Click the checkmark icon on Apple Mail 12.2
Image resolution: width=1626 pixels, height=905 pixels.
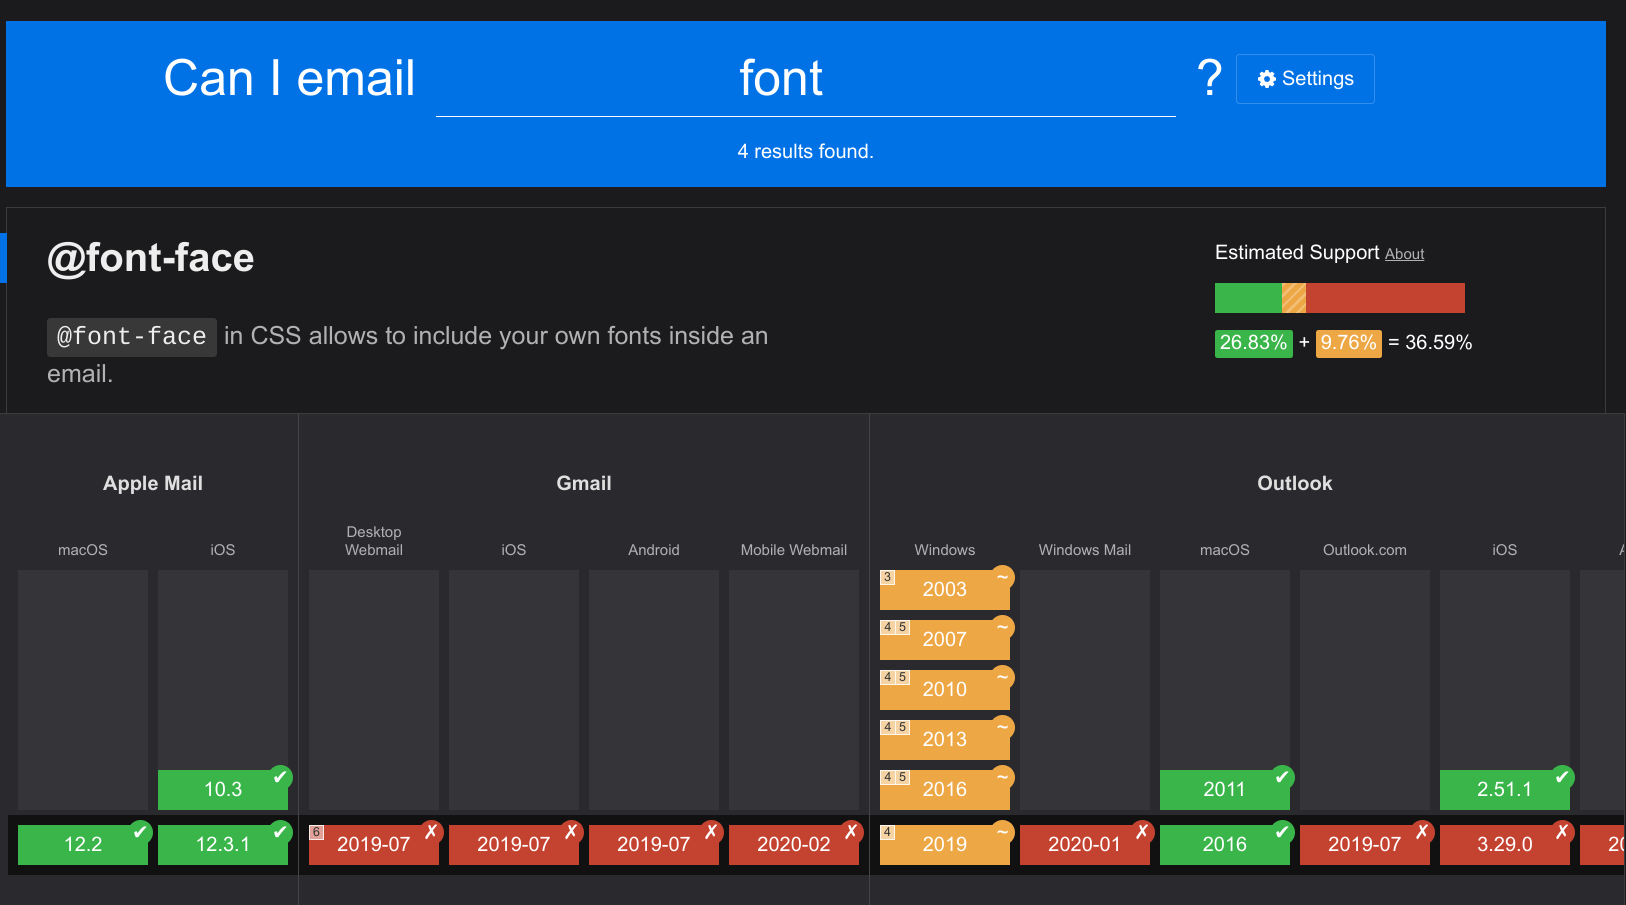(x=140, y=831)
